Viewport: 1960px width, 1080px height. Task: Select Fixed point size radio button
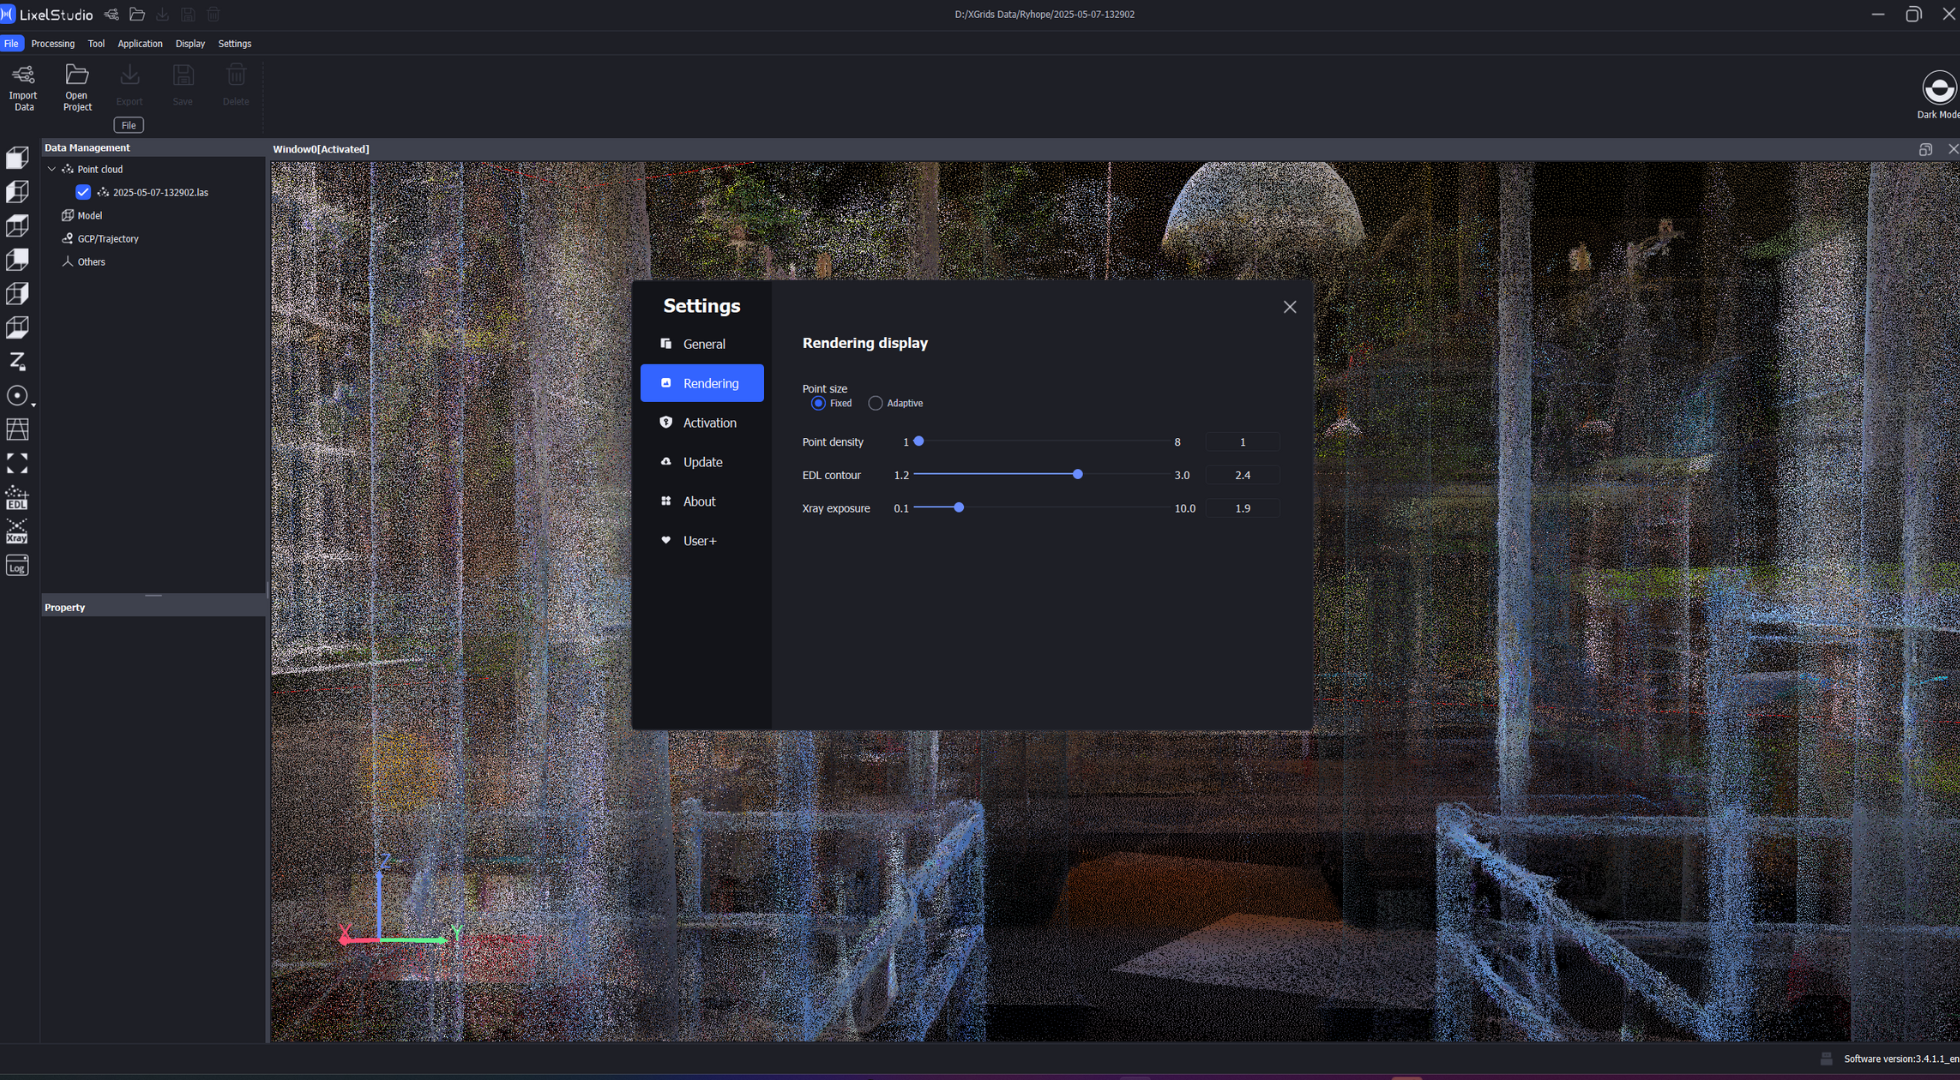818,403
